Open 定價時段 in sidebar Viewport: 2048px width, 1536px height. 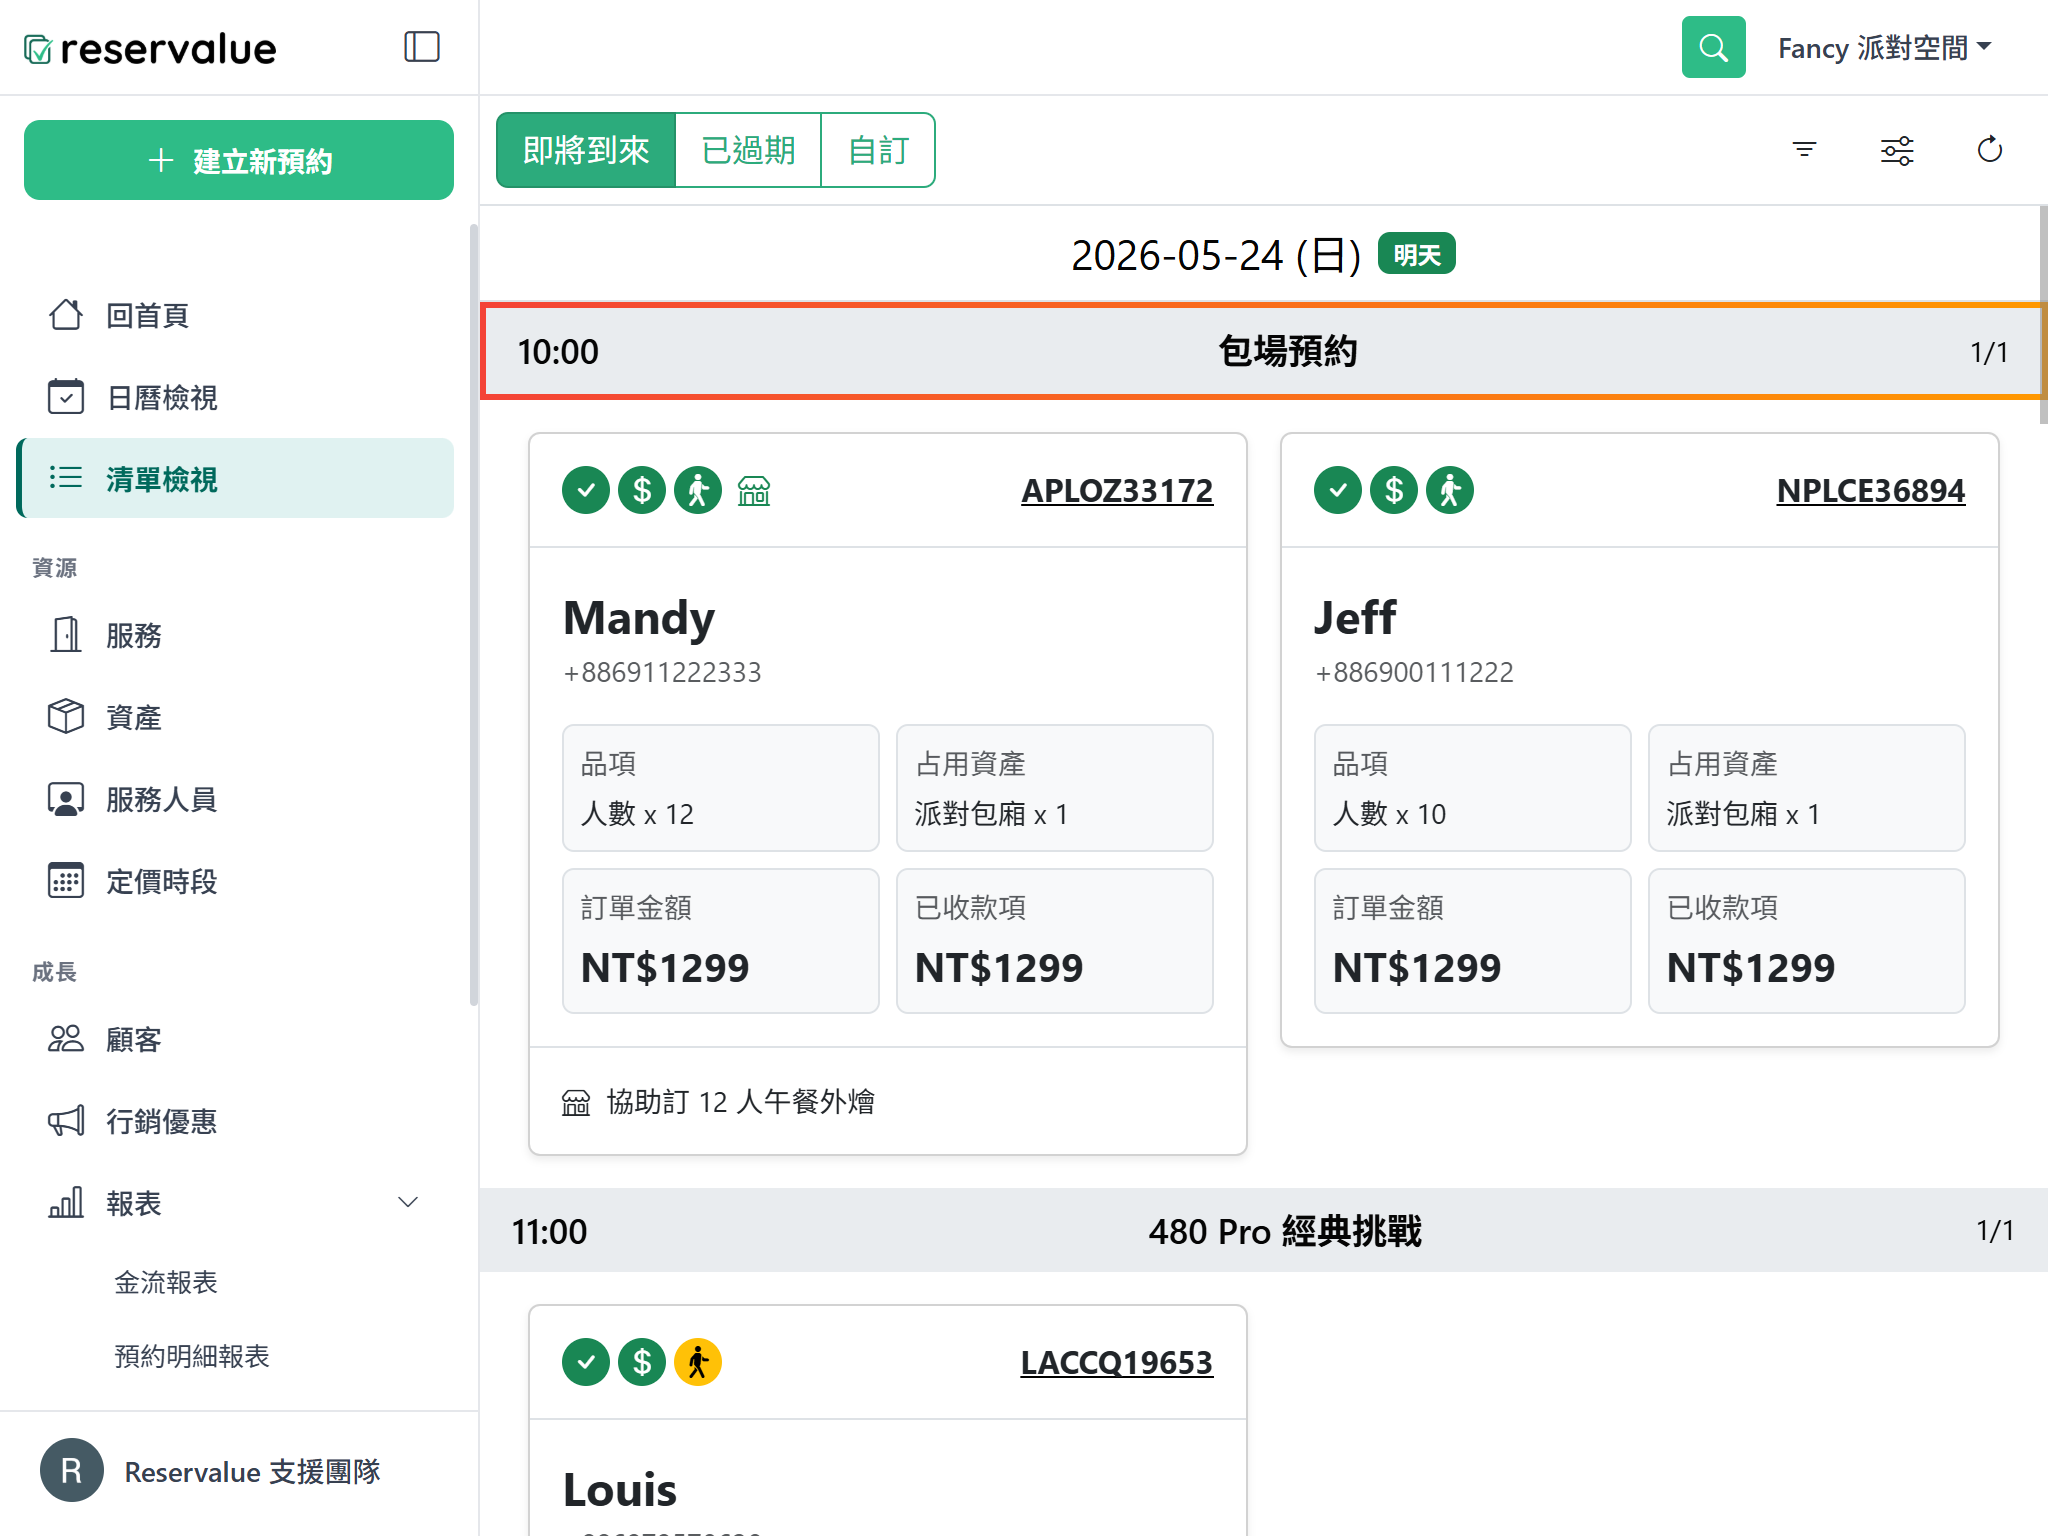click(x=237, y=881)
